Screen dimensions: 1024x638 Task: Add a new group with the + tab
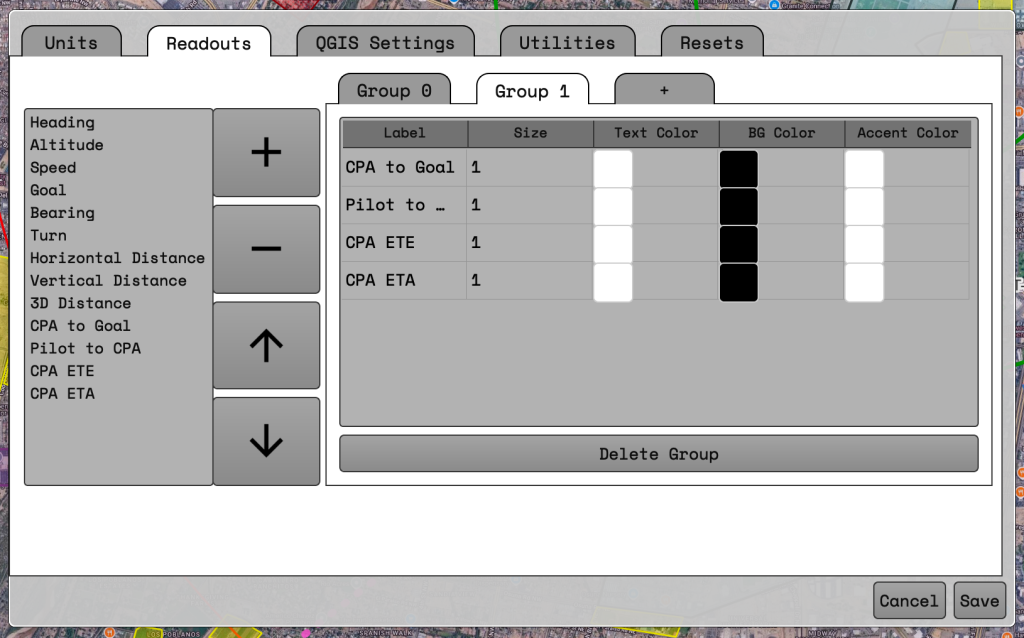[x=664, y=90]
